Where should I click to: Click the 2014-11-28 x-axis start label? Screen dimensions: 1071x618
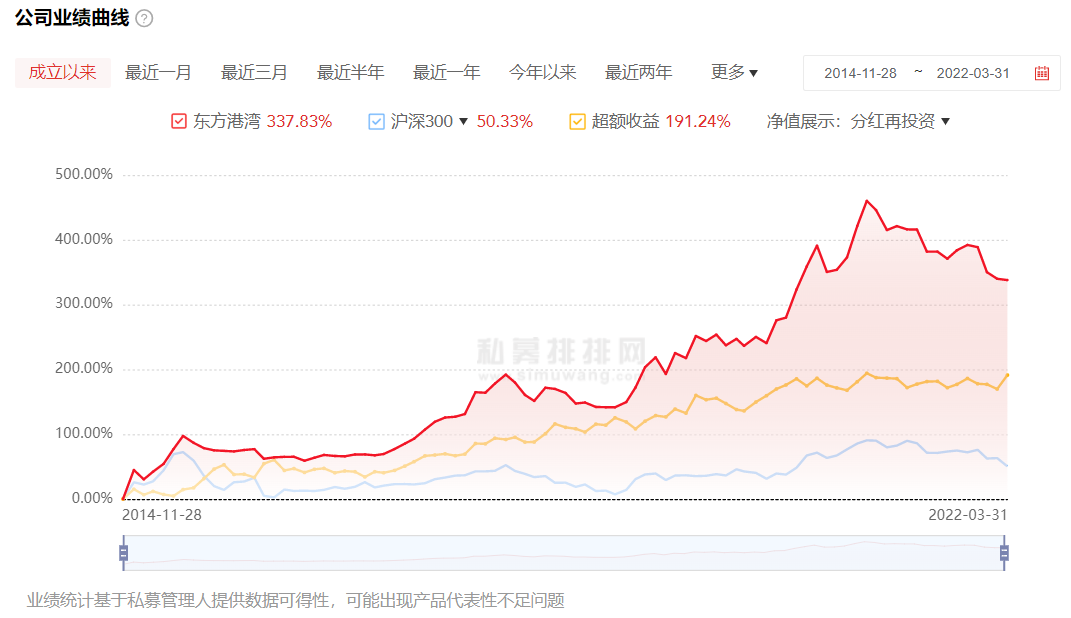click(162, 515)
